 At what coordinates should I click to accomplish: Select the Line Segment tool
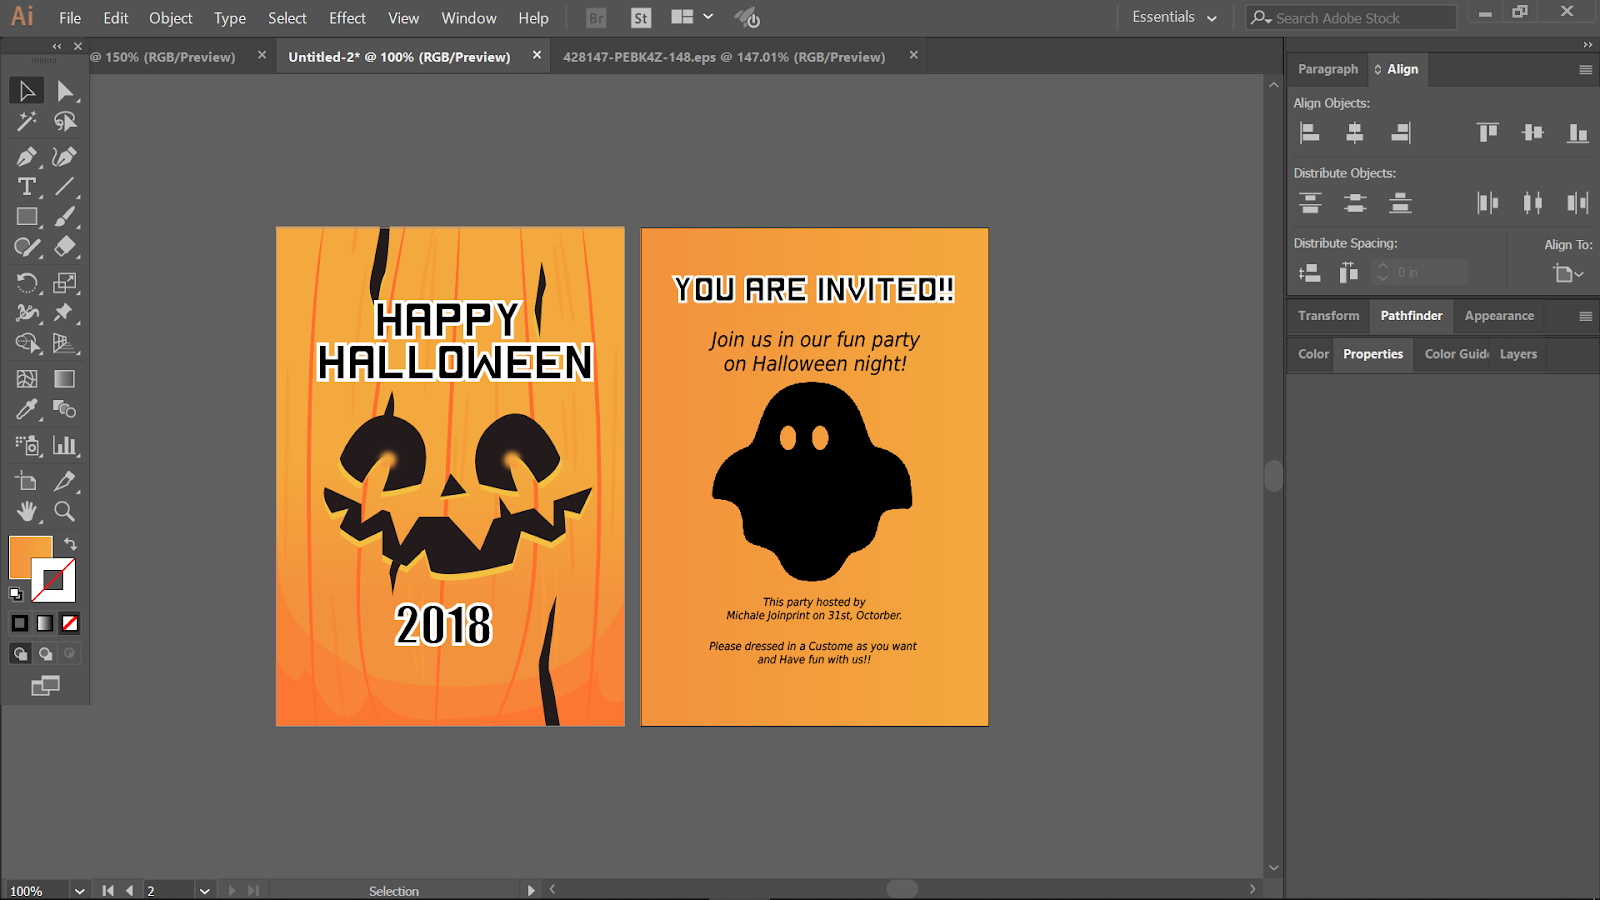pyautogui.click(x=65, y=187)
